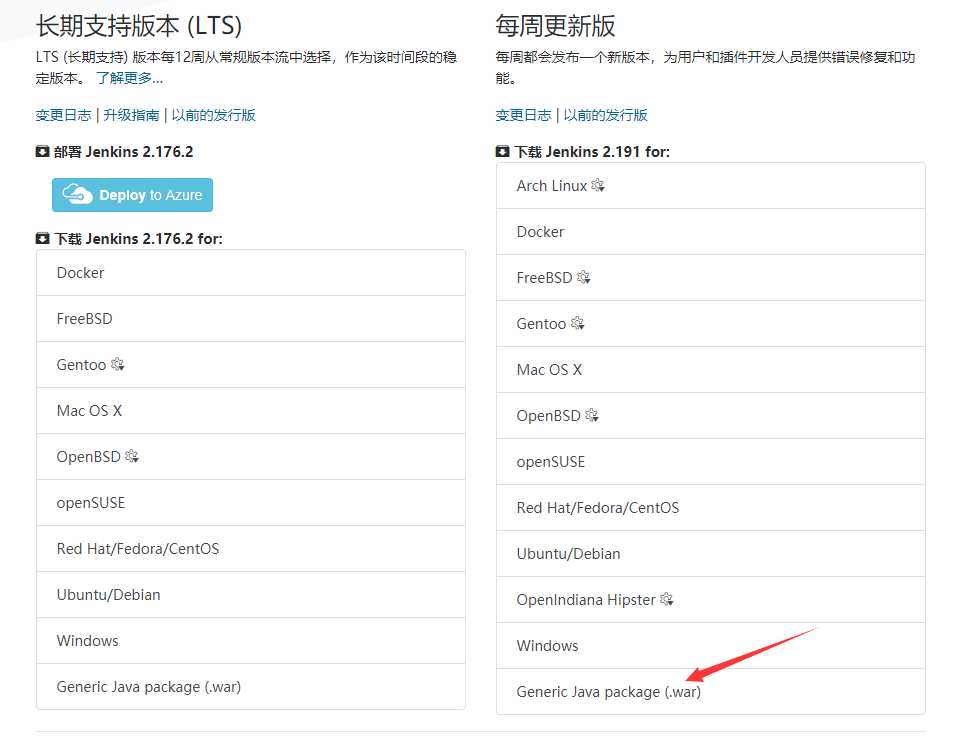
Task: Click the gear icon next to weekly Gentoo
Action: 578,323
